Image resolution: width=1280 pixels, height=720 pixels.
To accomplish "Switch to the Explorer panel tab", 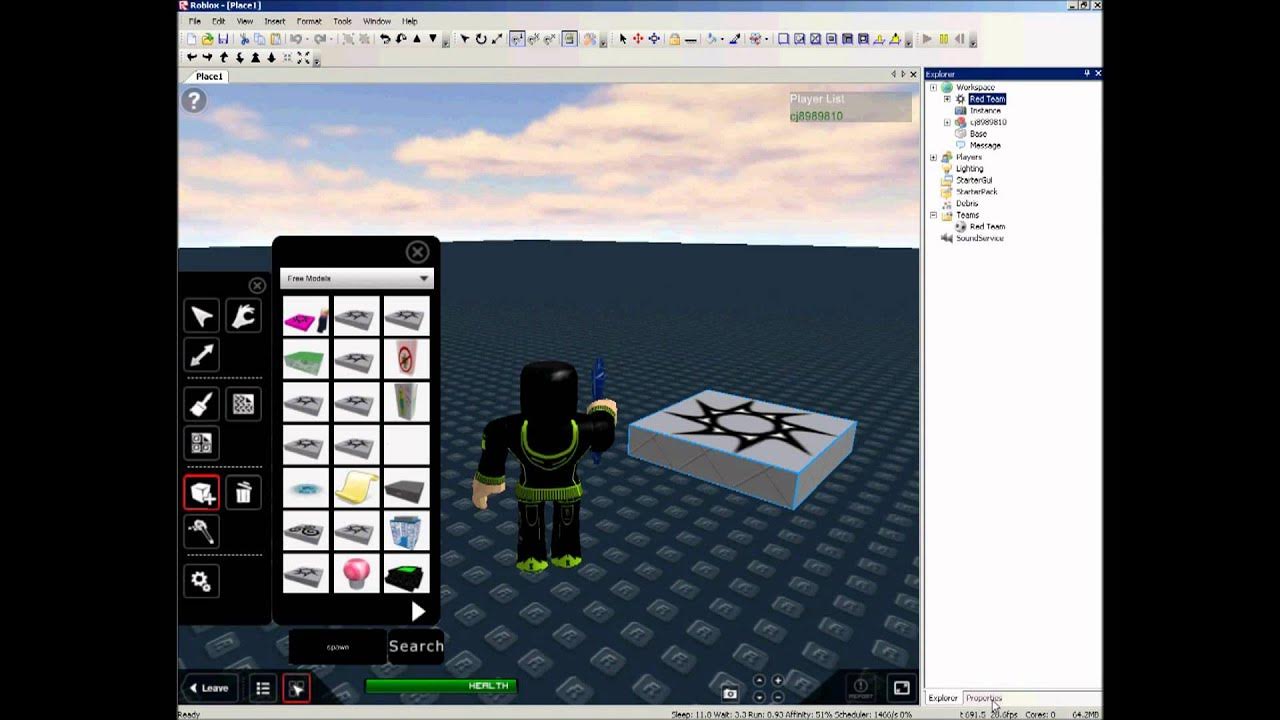I will pos(942,698).
